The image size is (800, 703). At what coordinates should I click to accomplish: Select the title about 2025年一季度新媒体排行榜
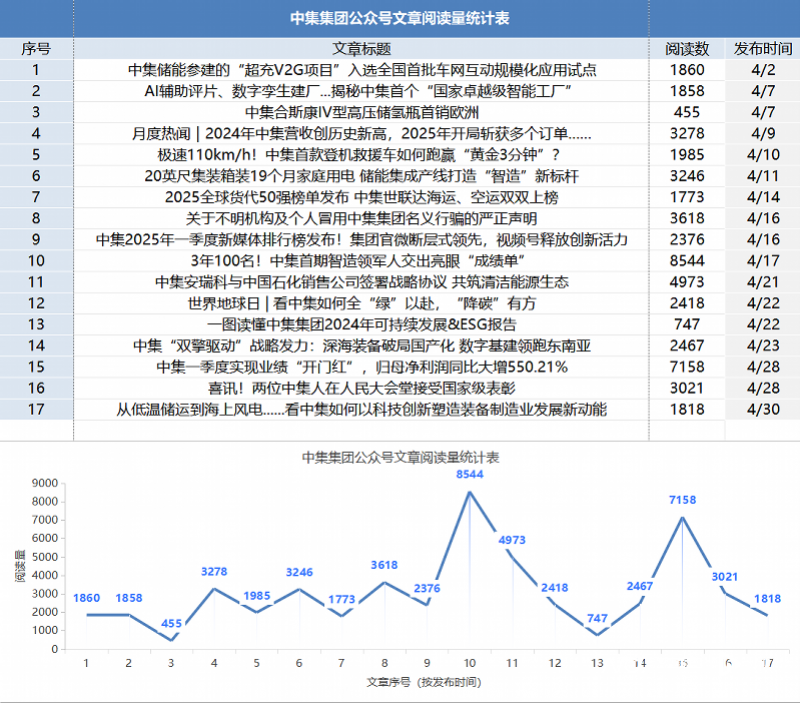pyautogui.click(x=362, y=240)
